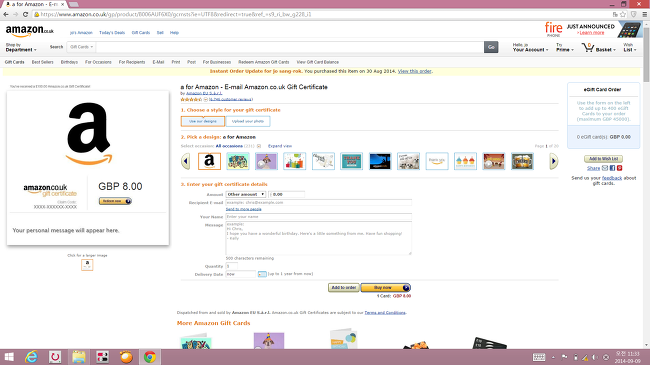Open the feedback link about gift cards
The width and height of the screenshot is (650, 365).
coord(612,178)
